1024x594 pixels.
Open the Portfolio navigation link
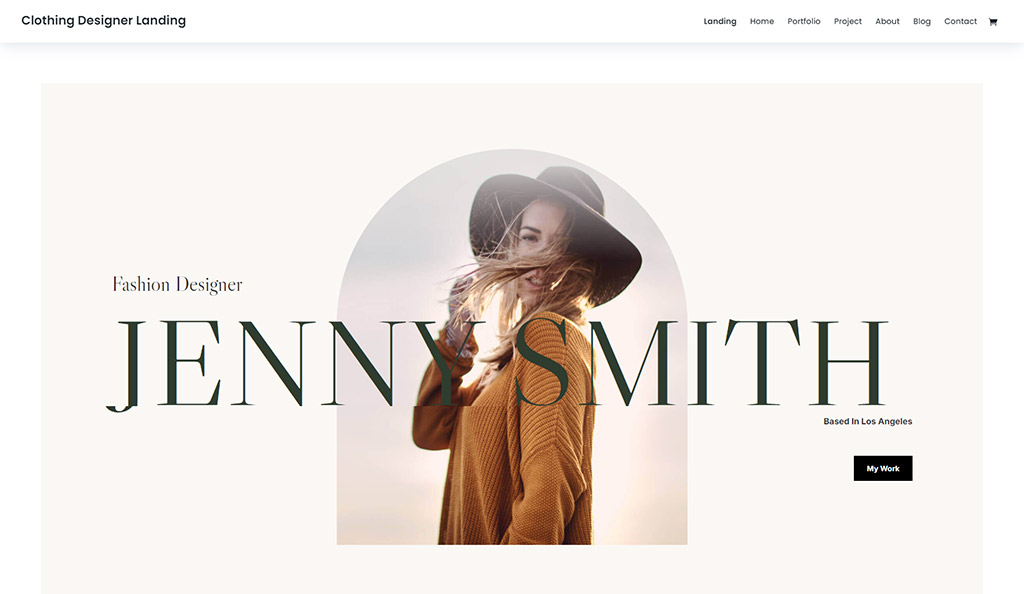(803, 22)
